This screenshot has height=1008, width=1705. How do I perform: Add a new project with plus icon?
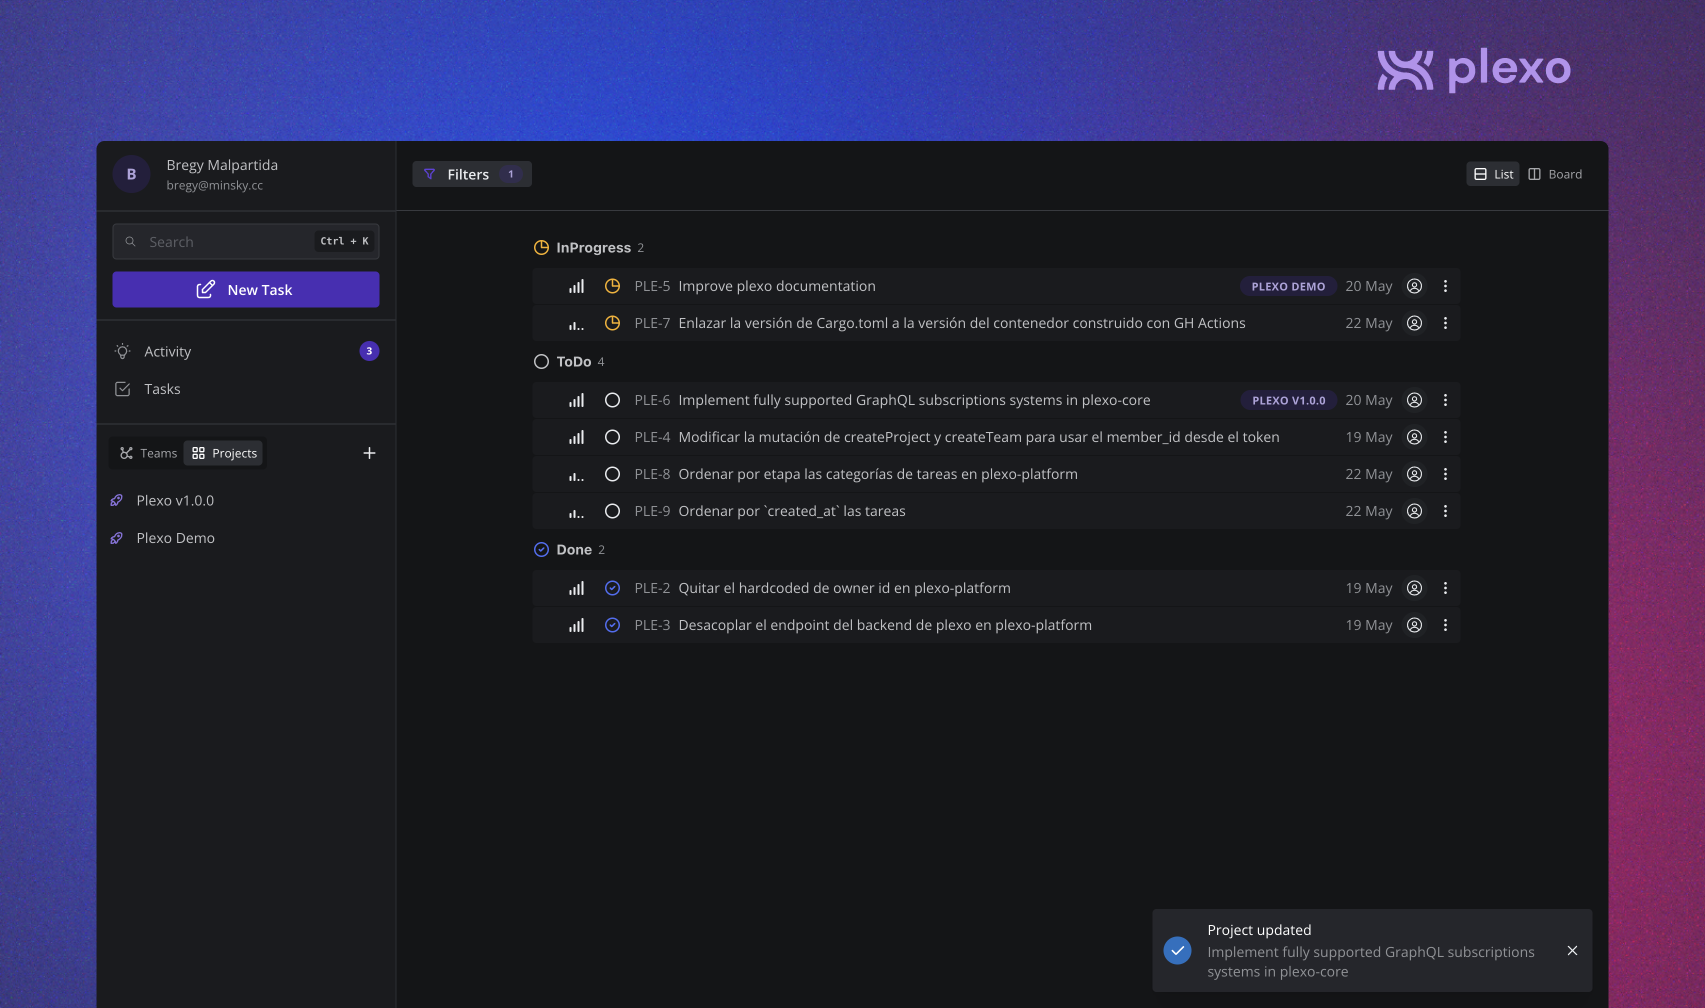pyautogui.click(x=369, y=453)
